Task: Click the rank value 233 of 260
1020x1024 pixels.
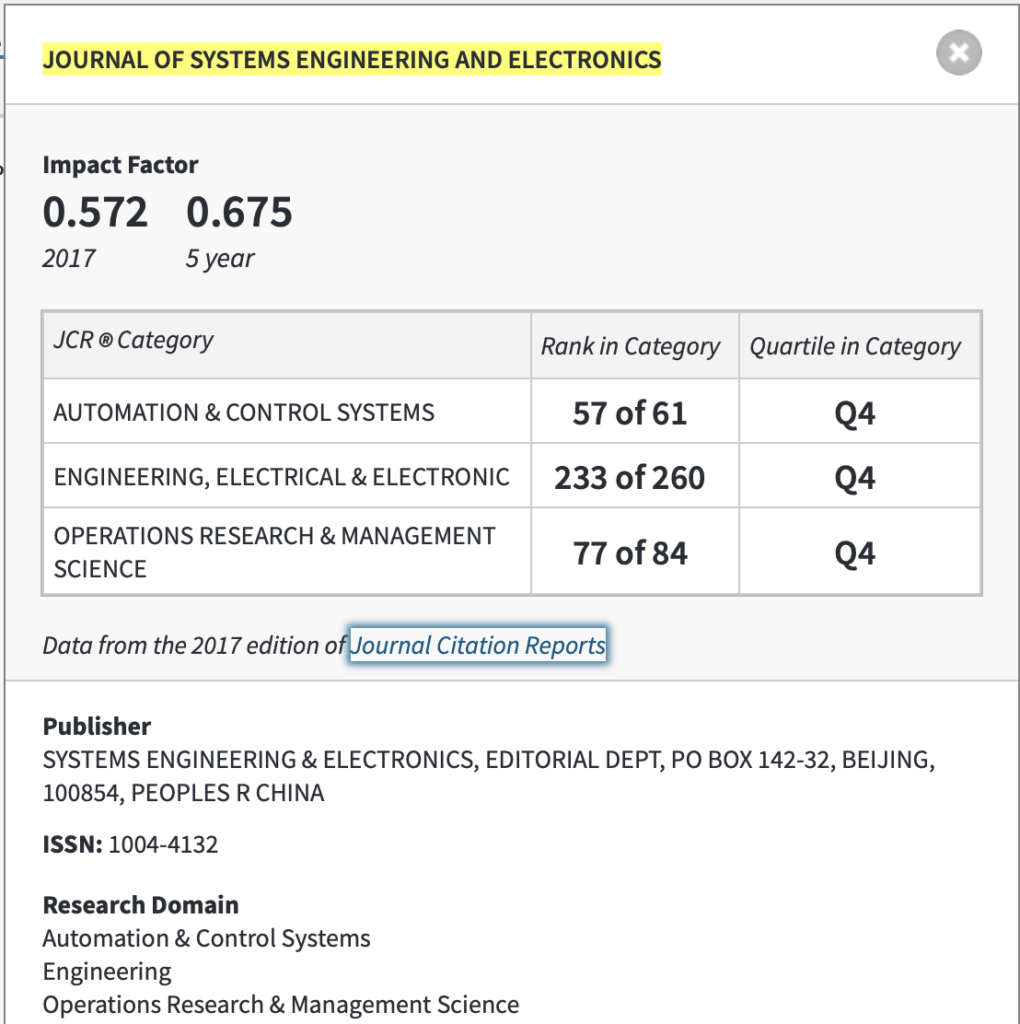Action: pyautogui.click(x=630, y=478)
